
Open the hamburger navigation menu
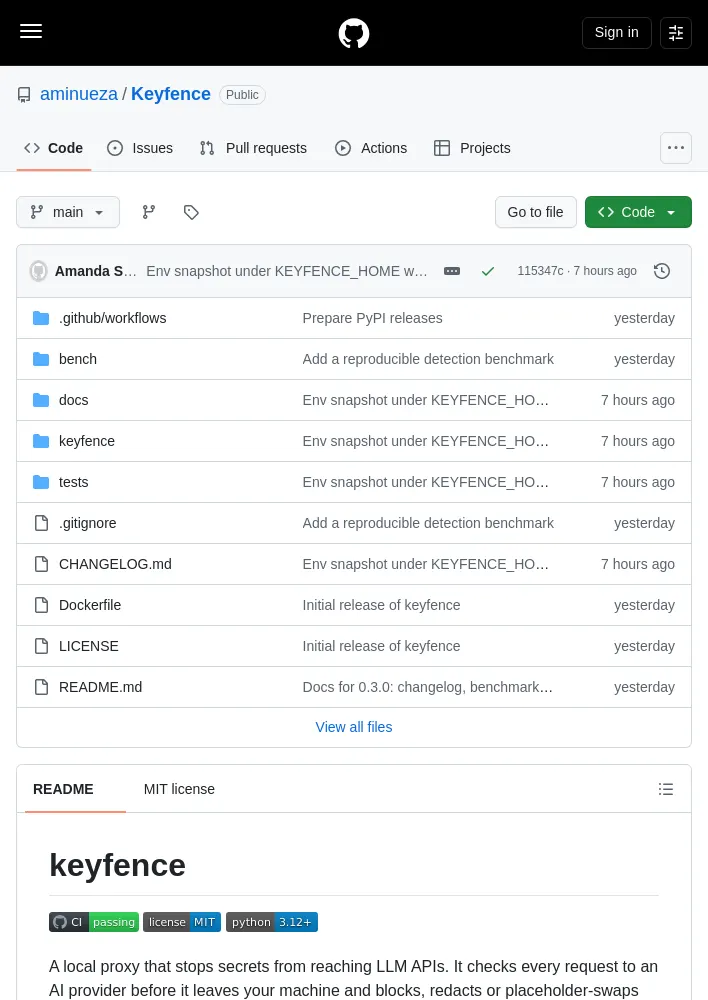click(x=31, y=31)
